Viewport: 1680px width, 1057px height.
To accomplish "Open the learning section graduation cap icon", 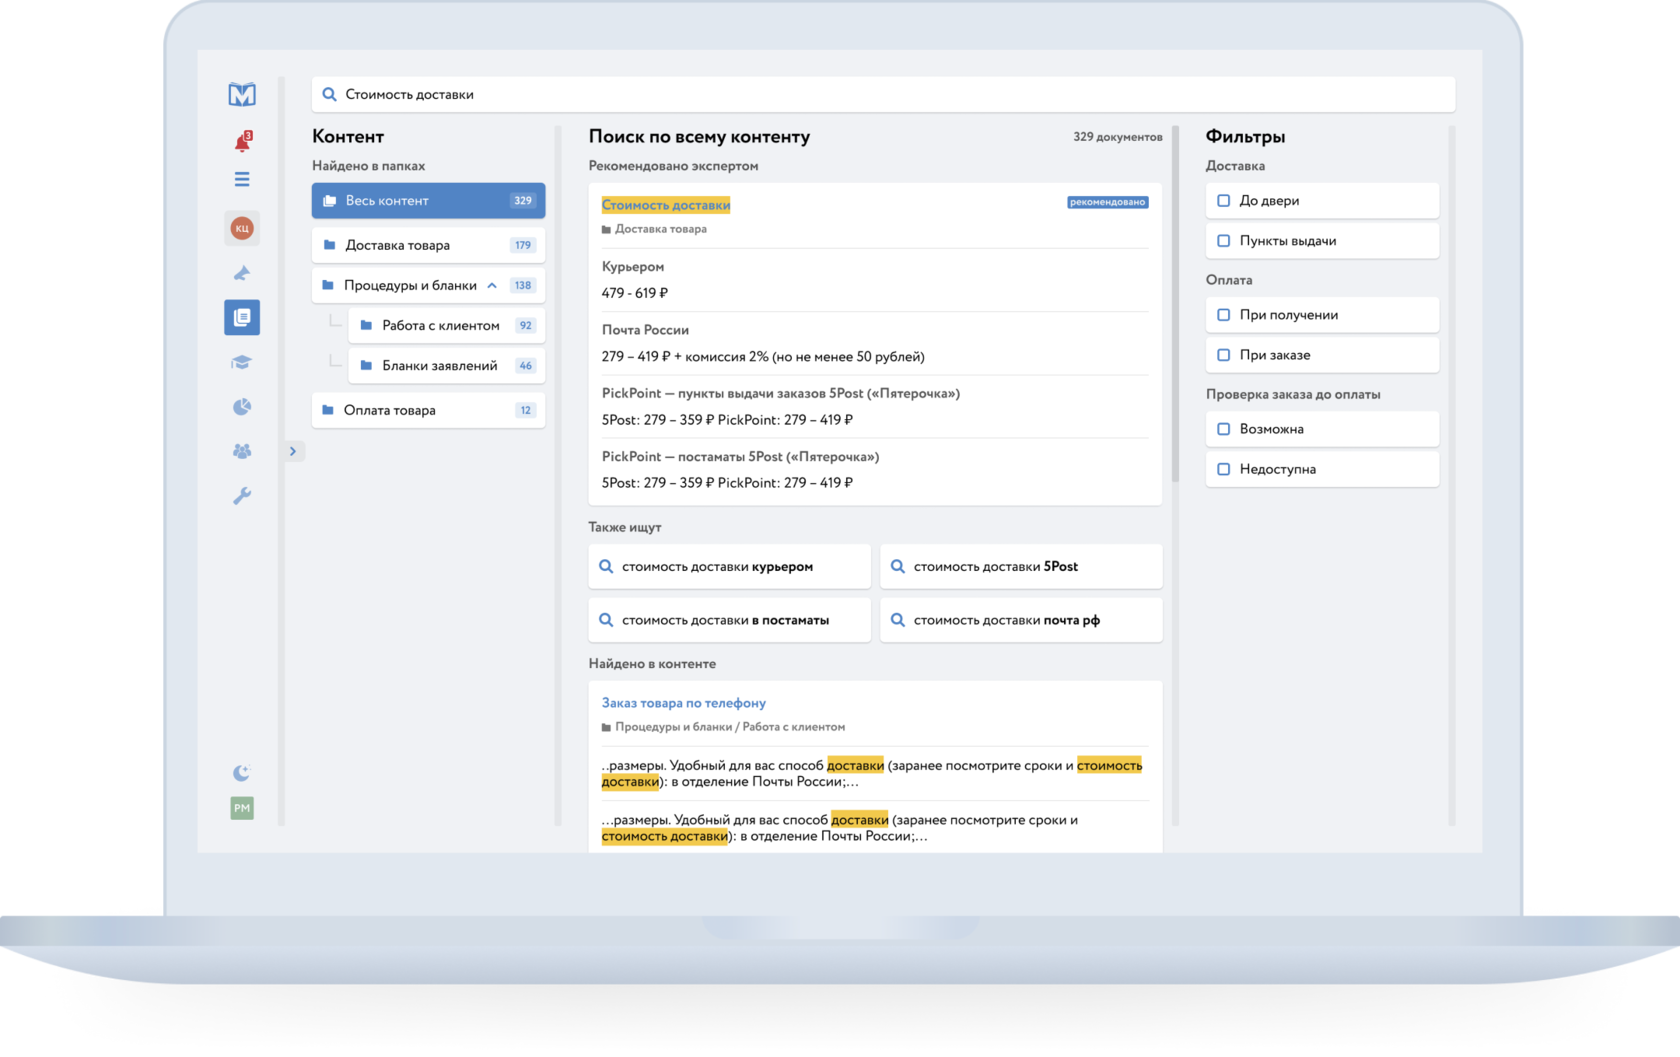I will 242,361.
